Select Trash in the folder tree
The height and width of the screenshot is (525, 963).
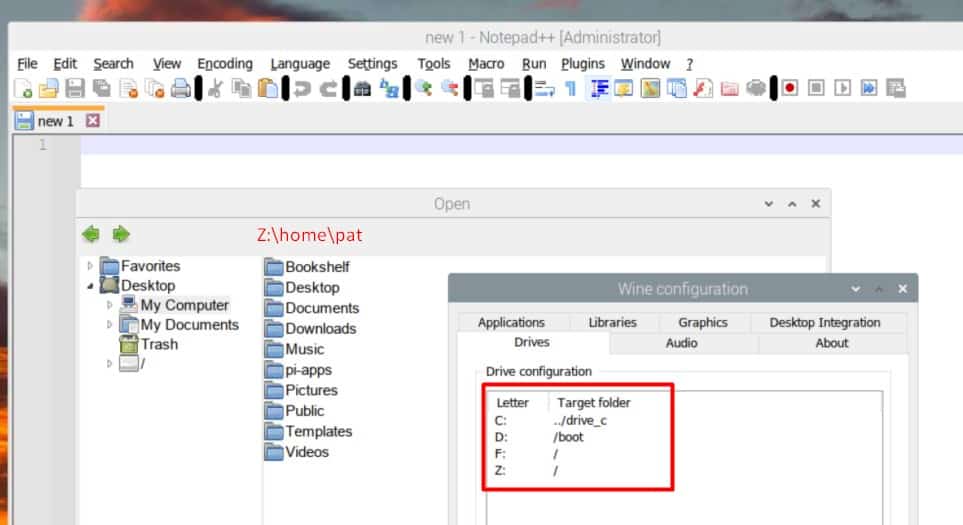click(149, 344)
